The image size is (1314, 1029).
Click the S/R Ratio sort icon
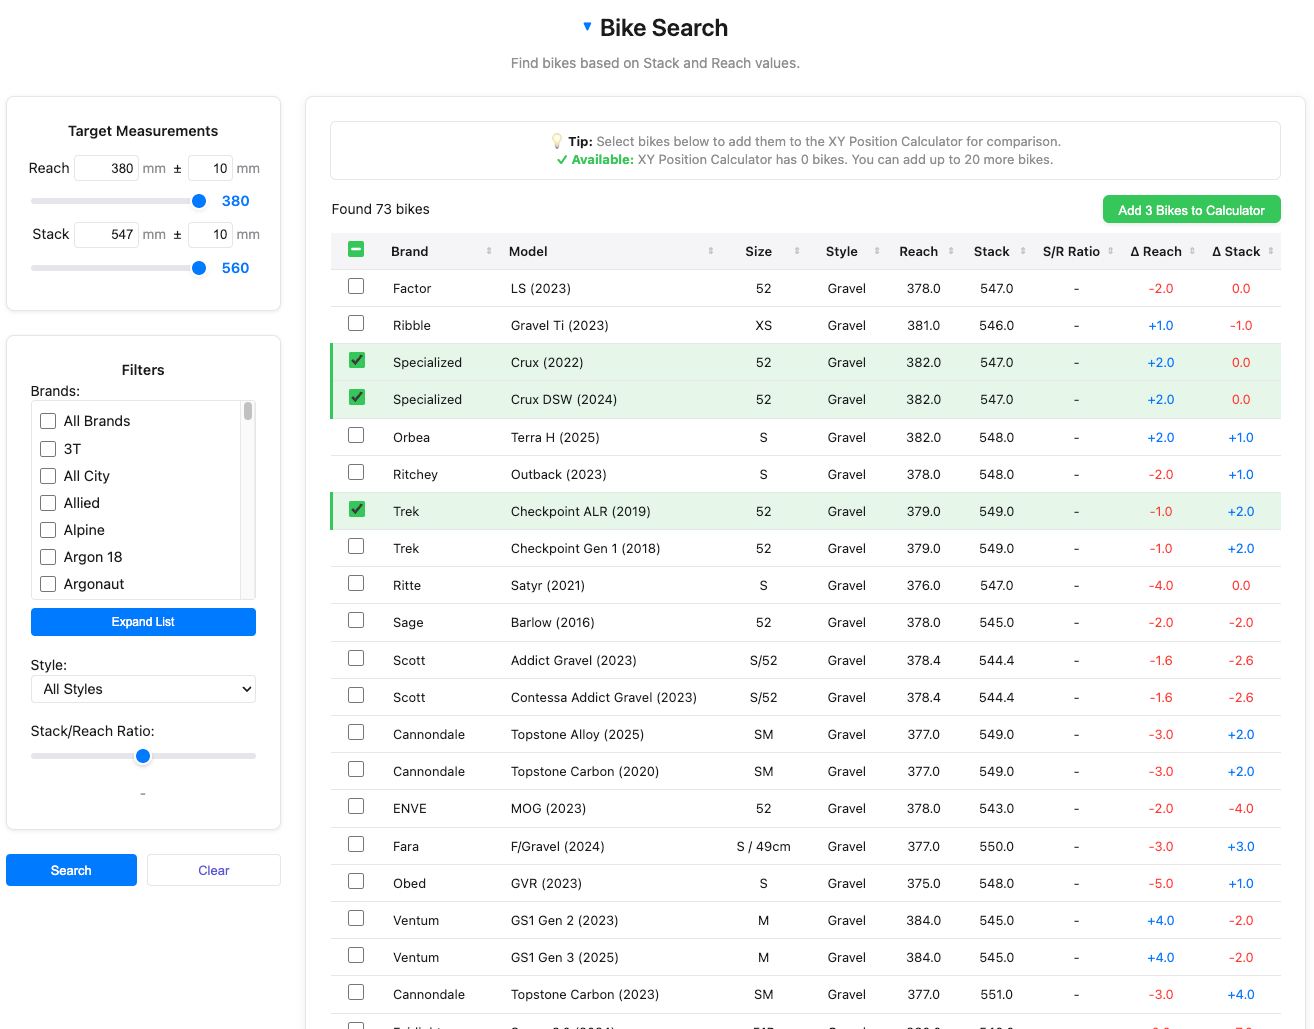point(1111,251)
